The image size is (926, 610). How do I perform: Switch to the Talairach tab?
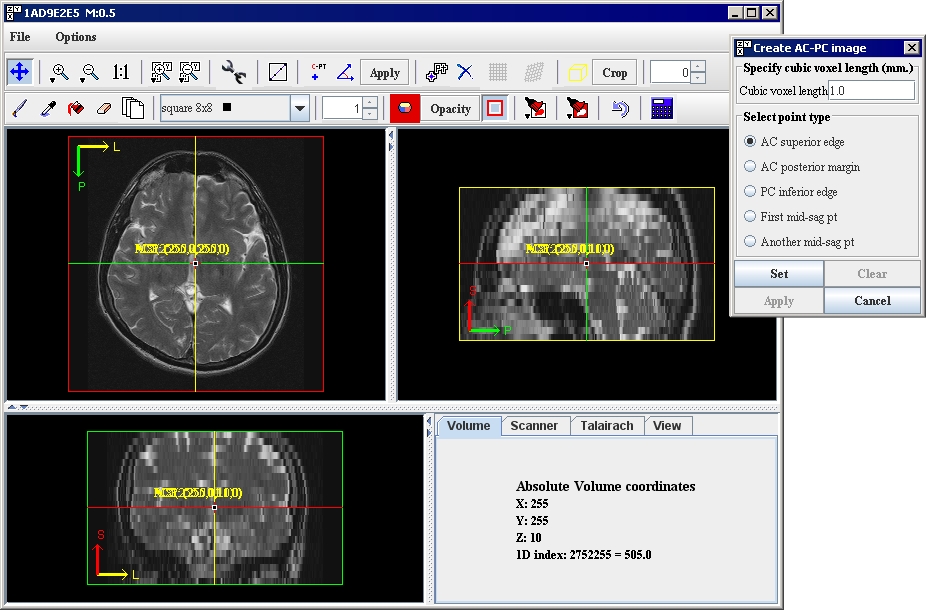pyautogui.click(x=606, y=426)
